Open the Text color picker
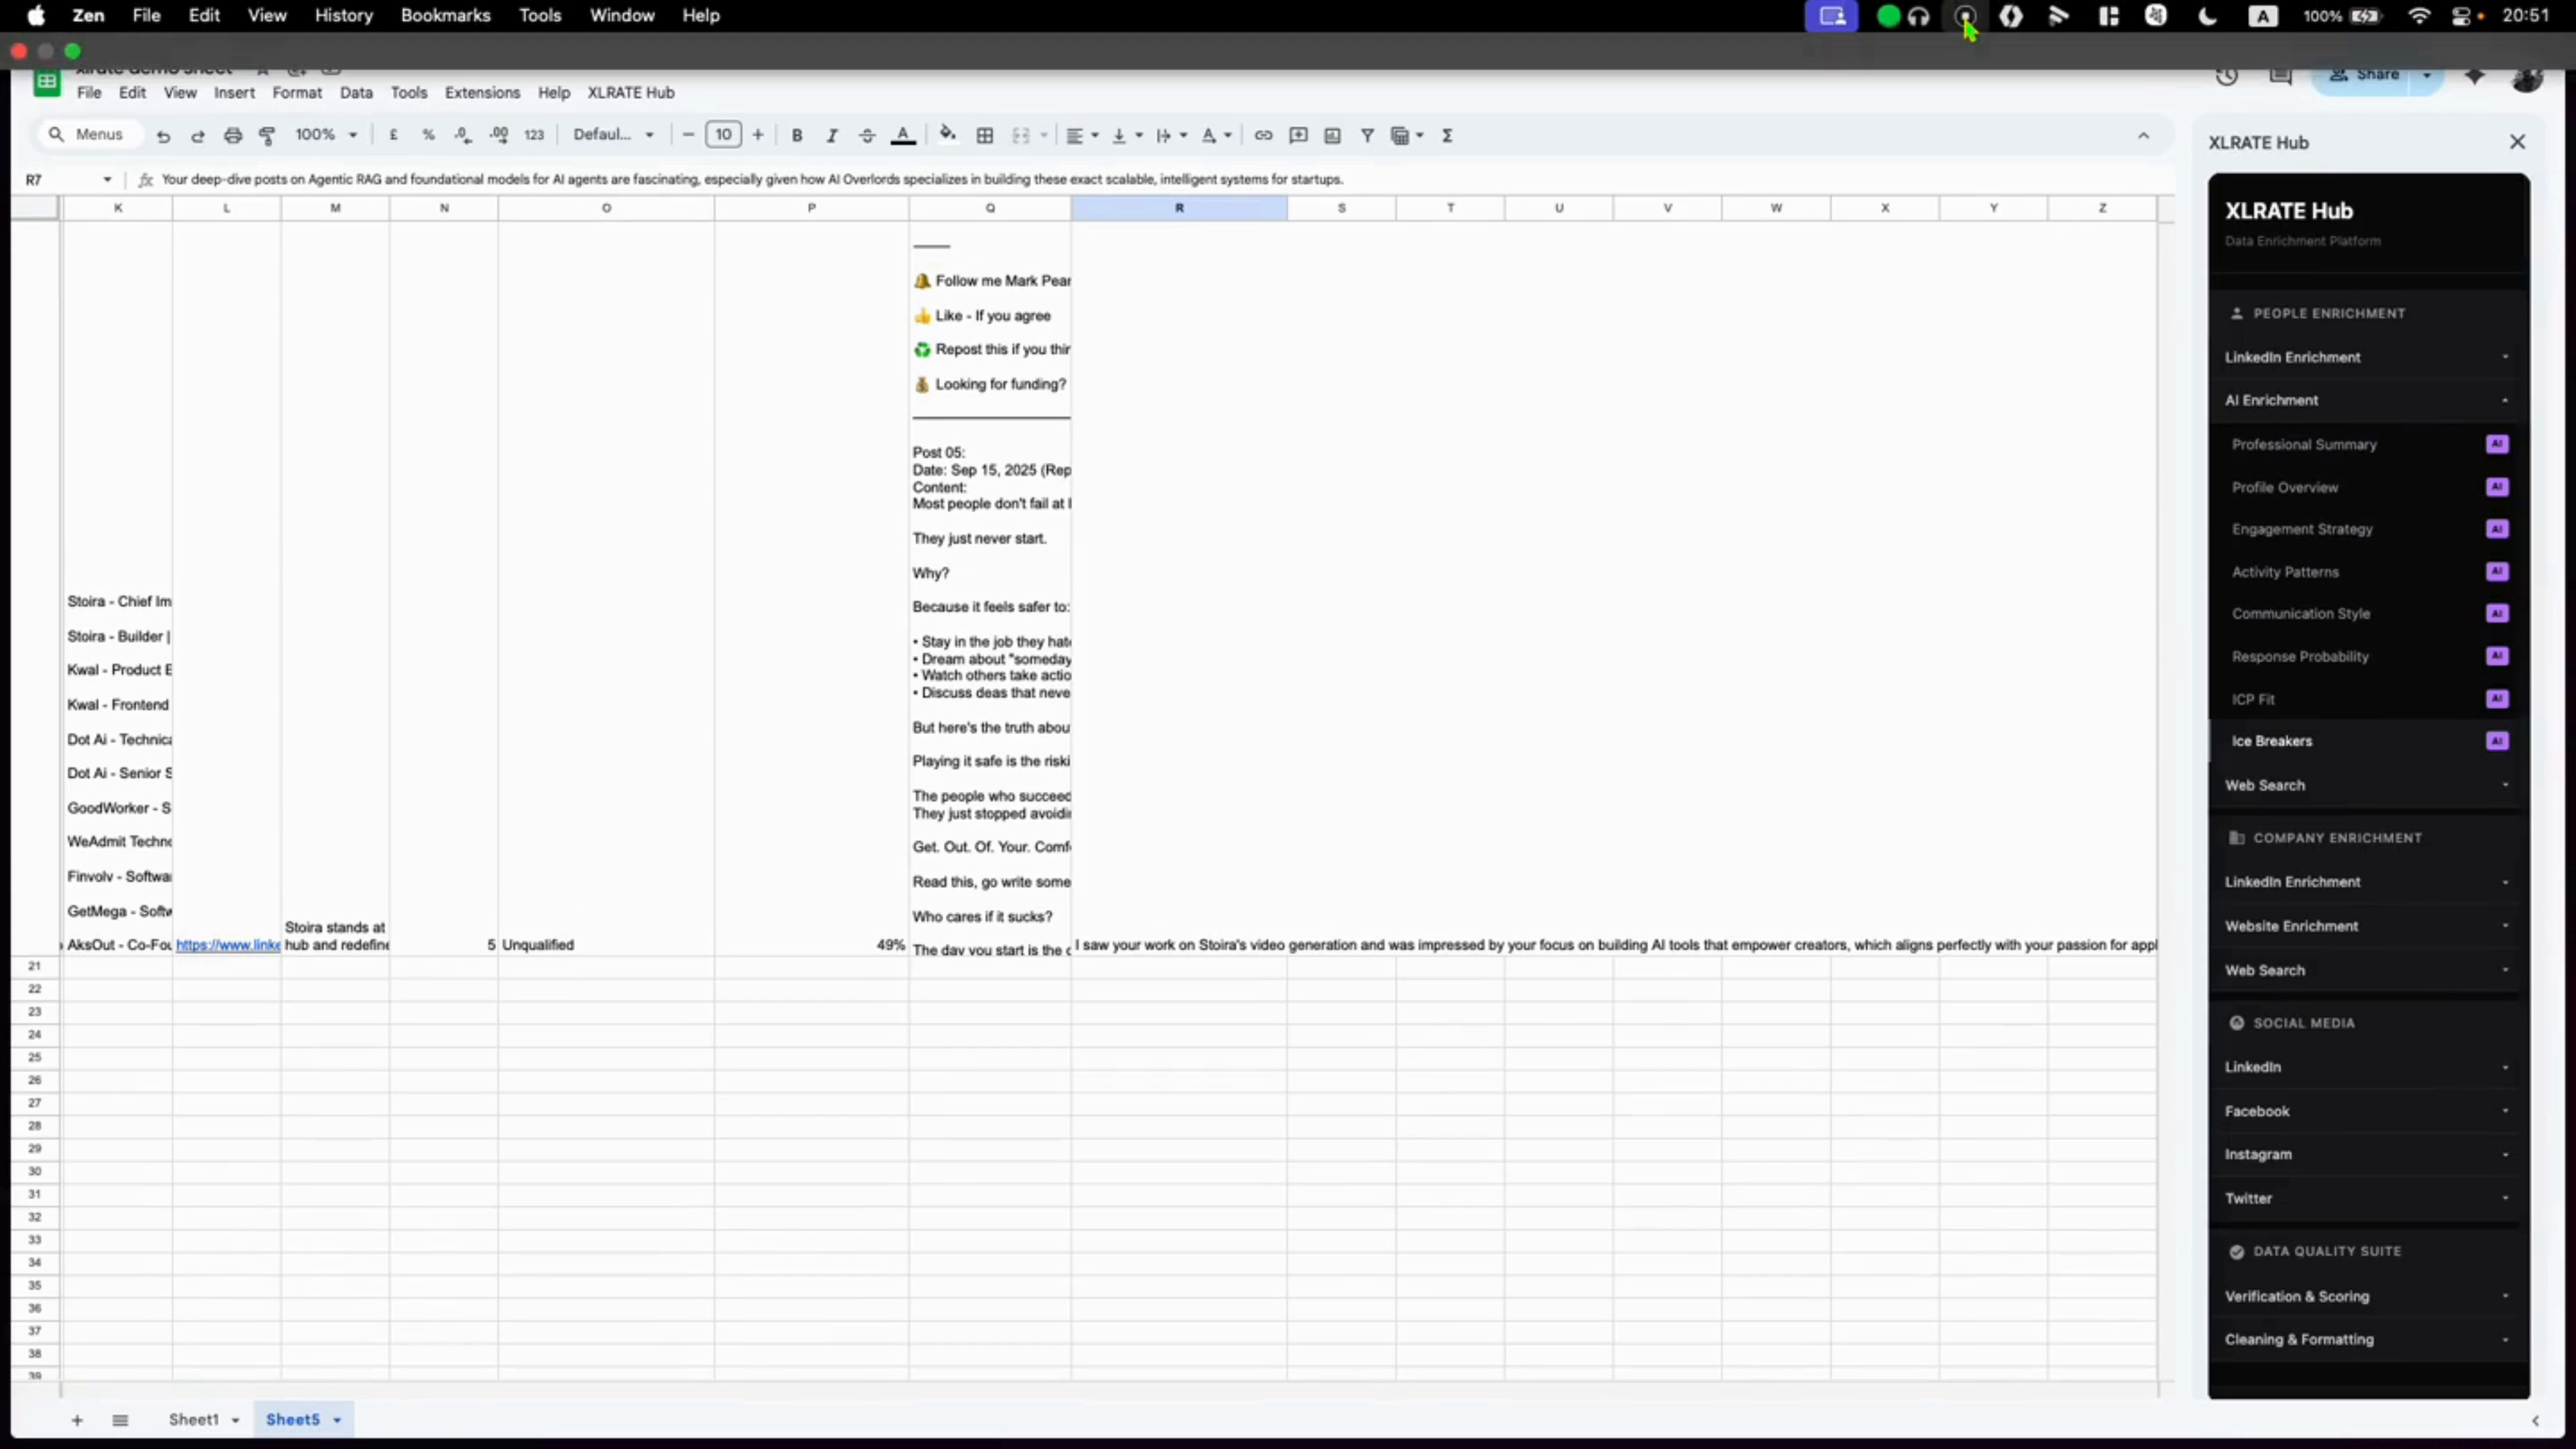Screen dimensions: 2576x1449 [903, 135]
